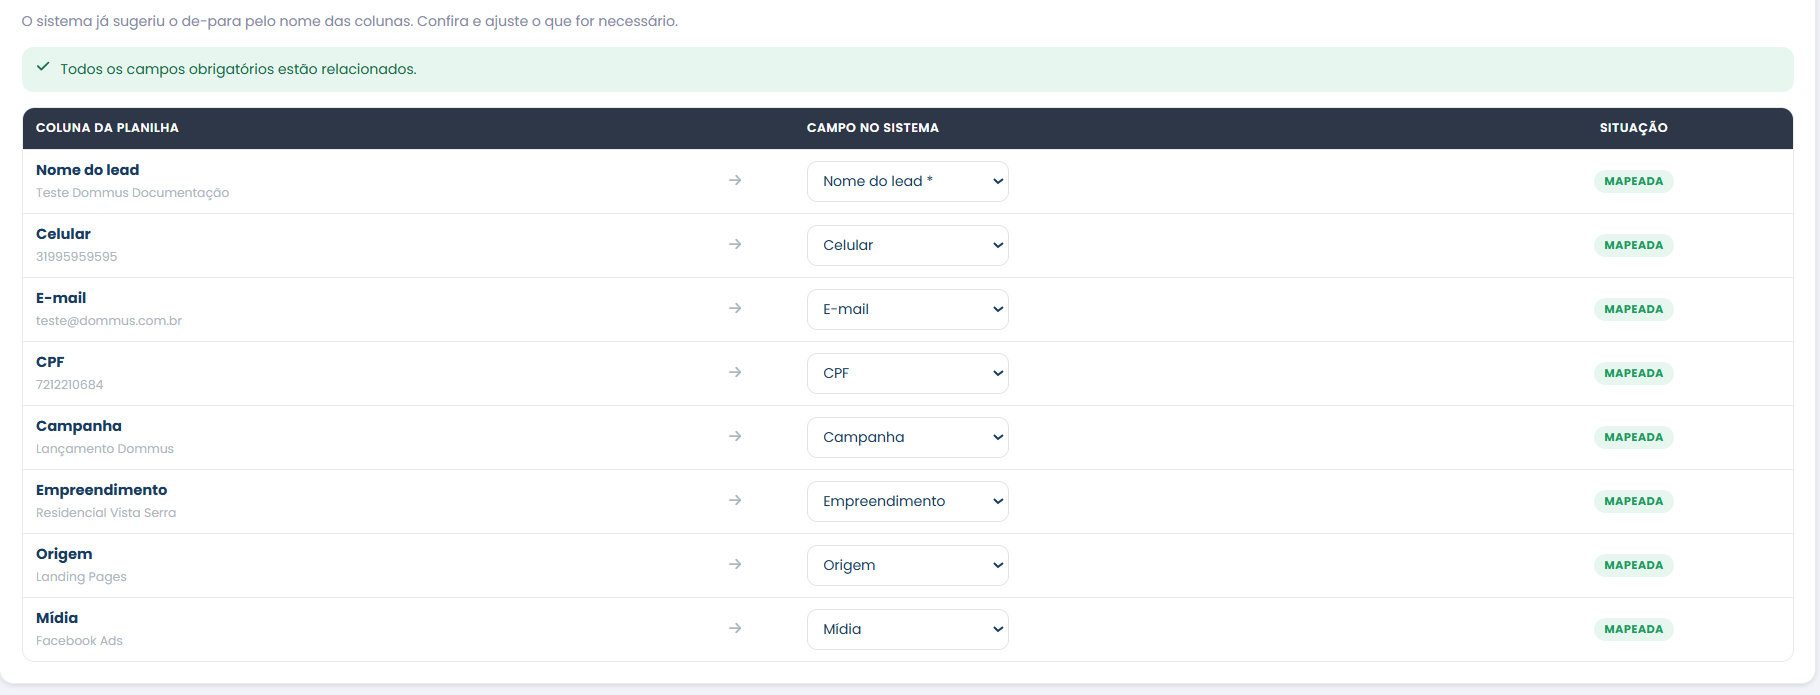This screenshot has height=695, width=1820.
Task: Open the Empreendimento system field dropdown
Action: [x=907, y=501]
